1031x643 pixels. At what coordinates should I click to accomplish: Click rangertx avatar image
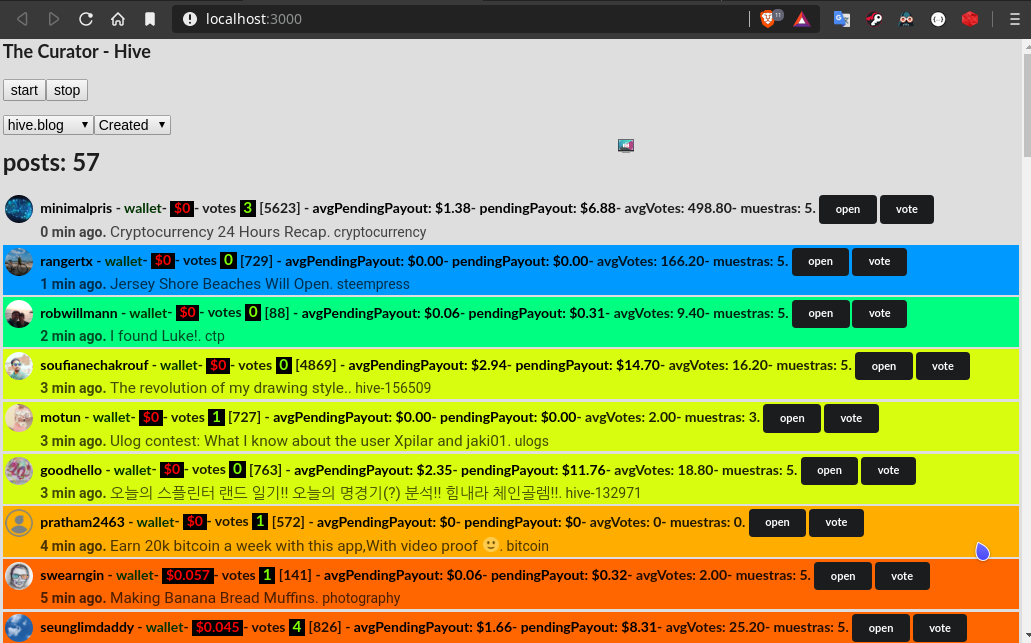tap(19, 262)
